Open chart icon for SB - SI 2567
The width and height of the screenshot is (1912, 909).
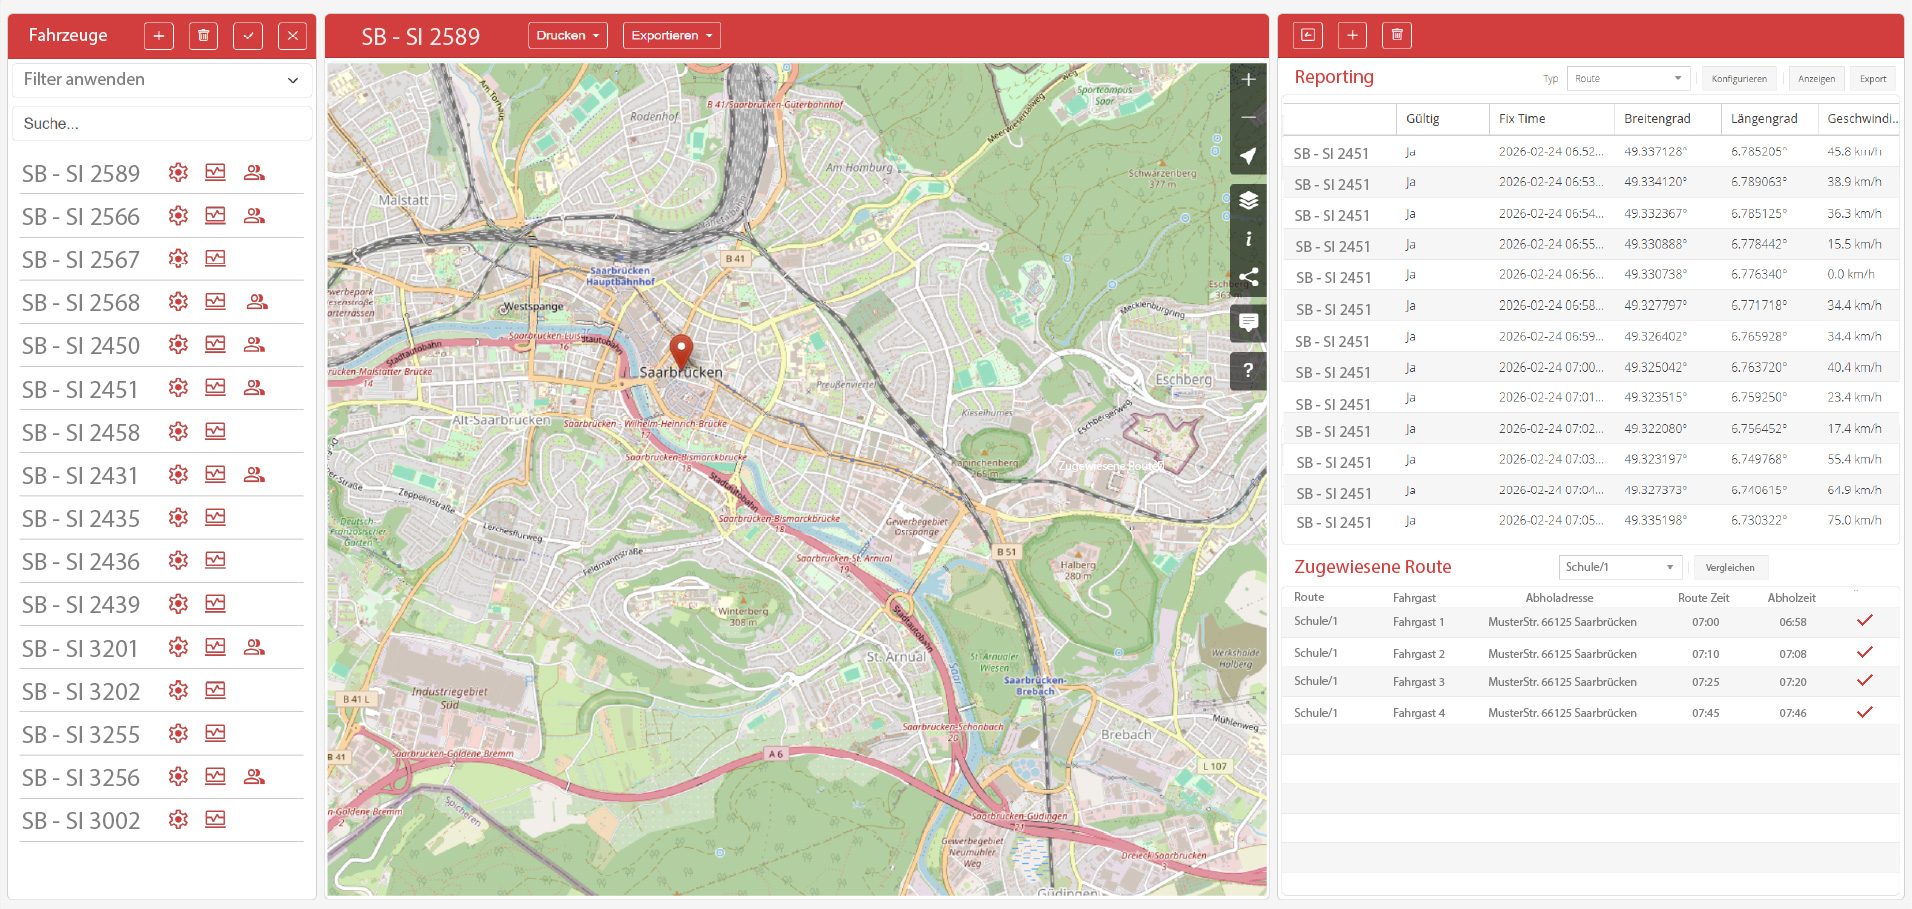215,258
